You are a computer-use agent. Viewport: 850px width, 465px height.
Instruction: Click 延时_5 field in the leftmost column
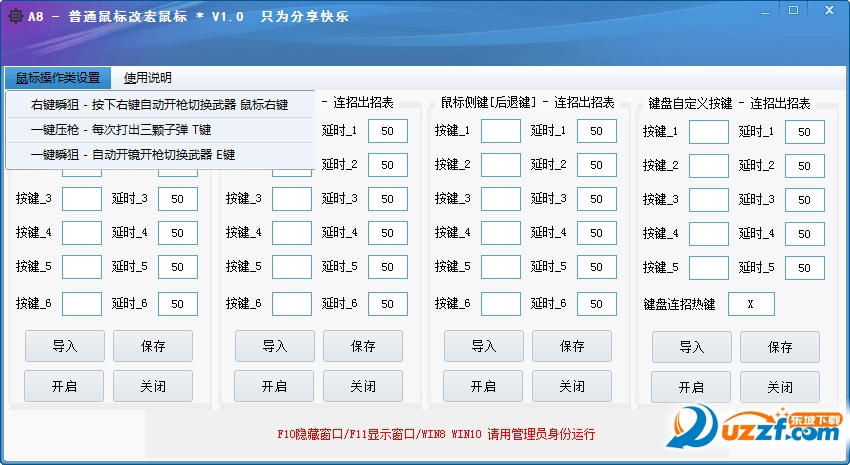point(178,267)
